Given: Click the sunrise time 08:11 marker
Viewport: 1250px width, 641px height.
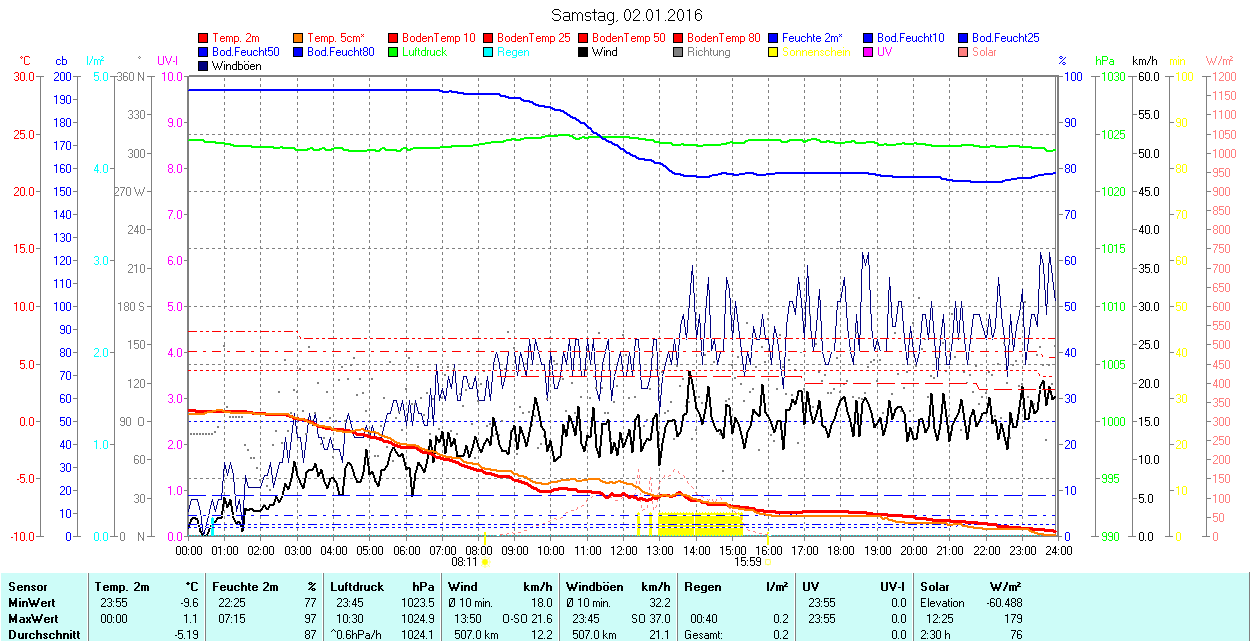Looking at the screenshot, I should [465, 562].
